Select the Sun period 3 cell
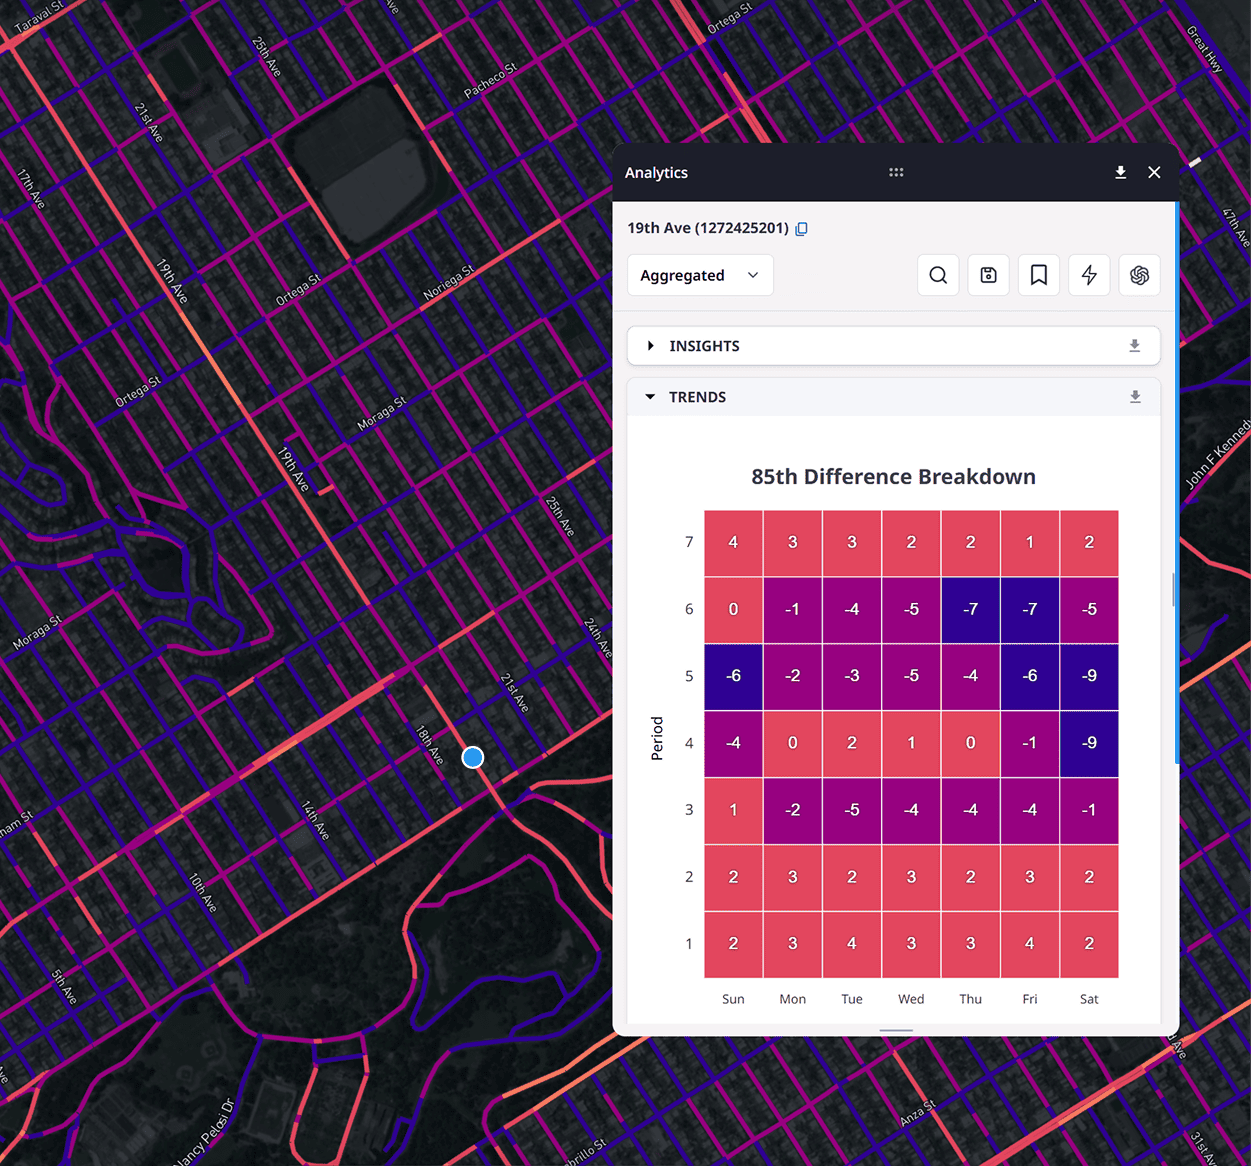Image resolution: width=1251 pixels, height=1166 pixels. (x=733, y=811)
